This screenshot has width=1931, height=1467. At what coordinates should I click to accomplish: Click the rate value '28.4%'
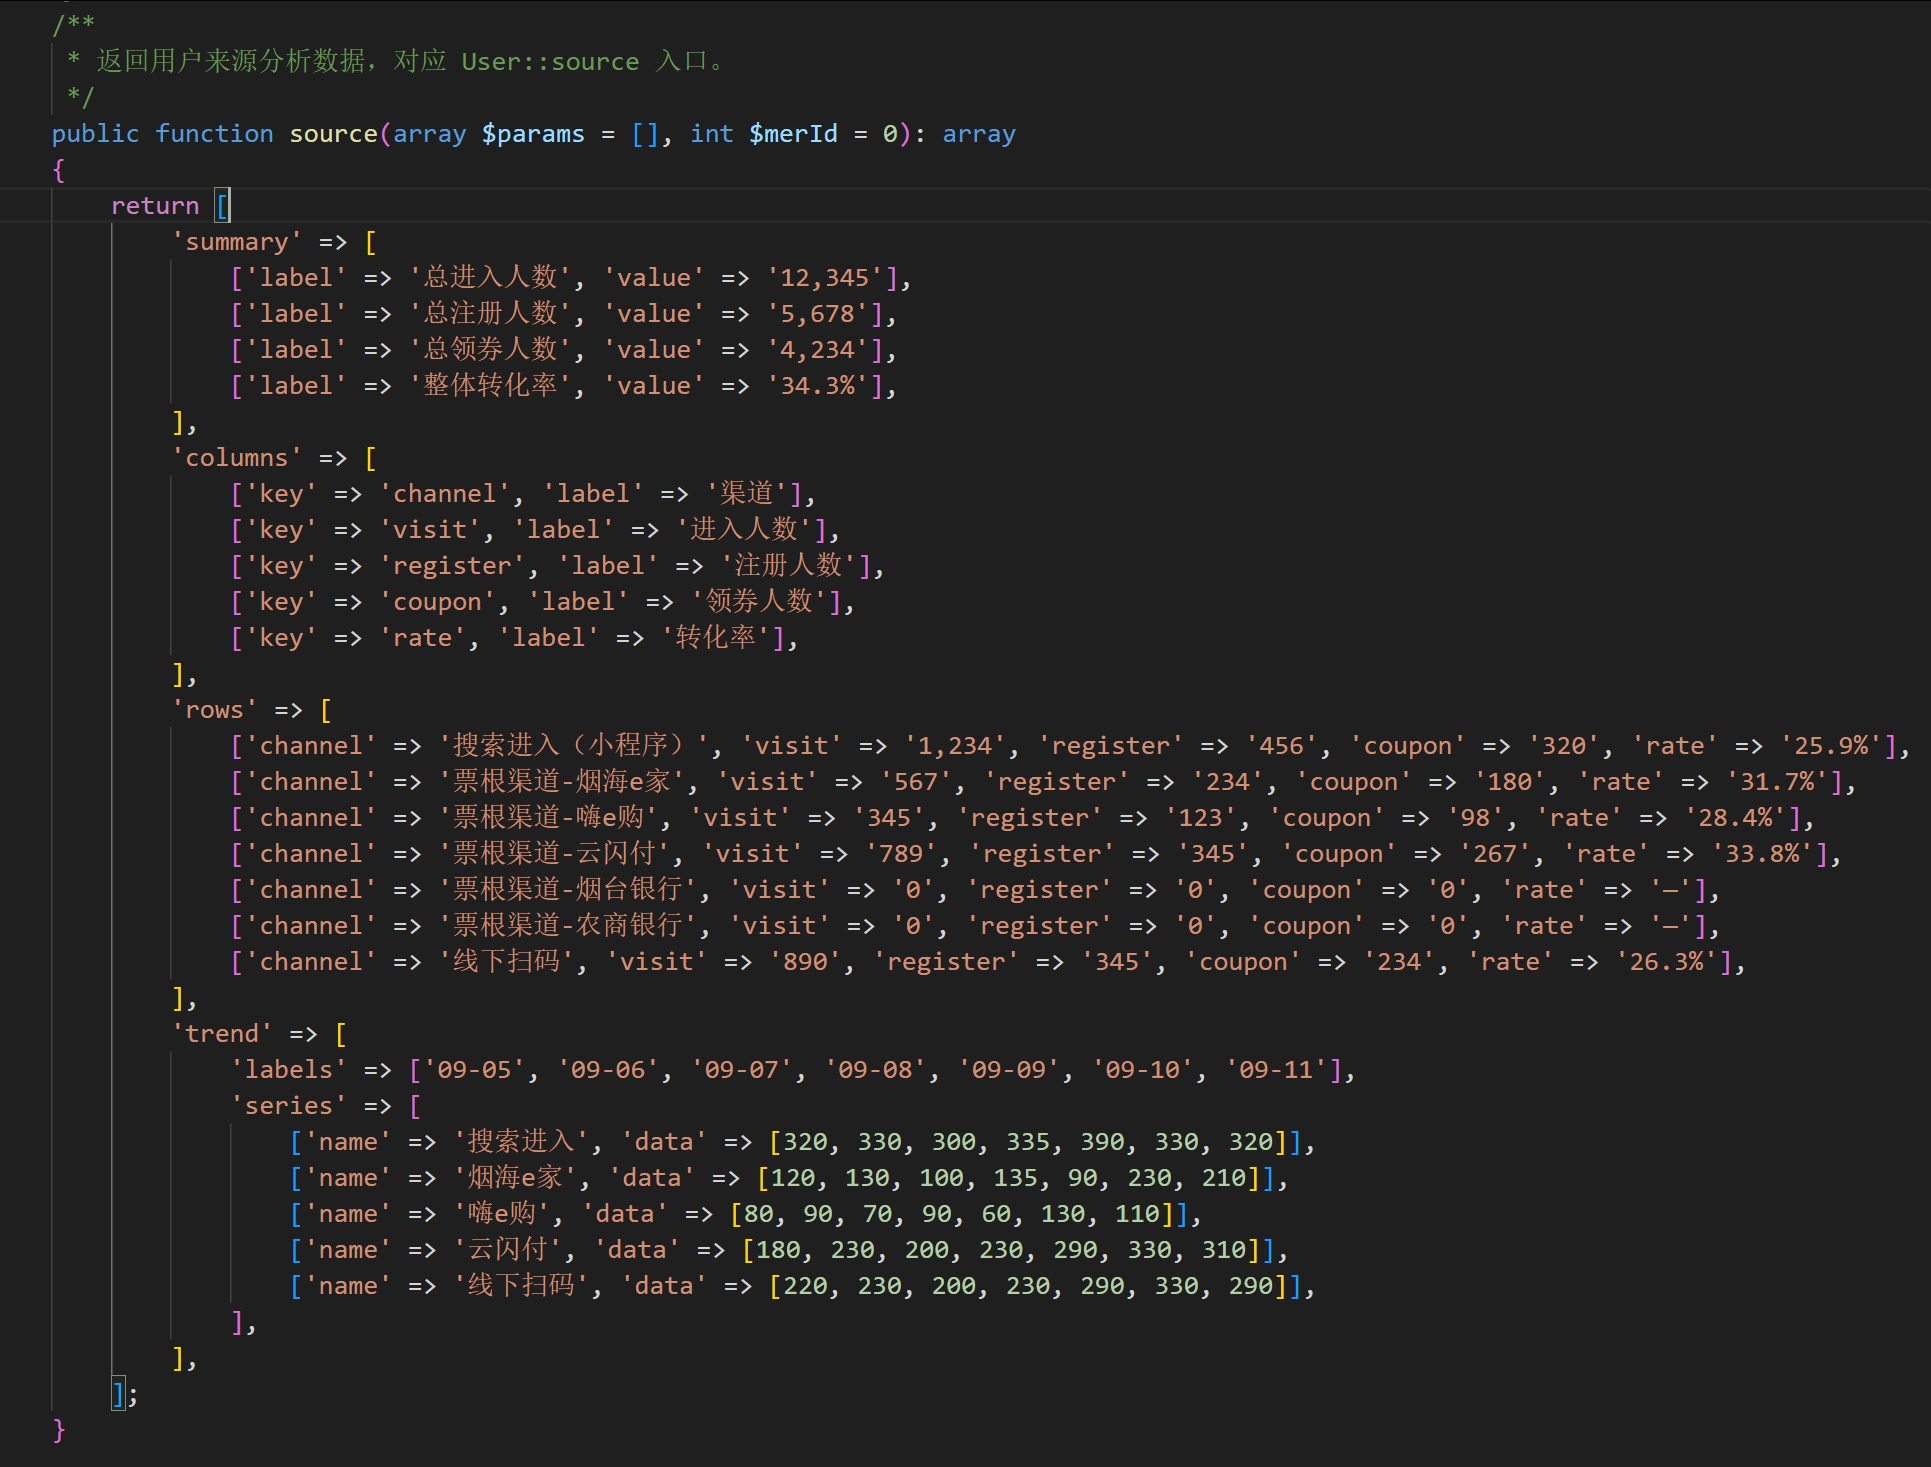pos(1736,818)
